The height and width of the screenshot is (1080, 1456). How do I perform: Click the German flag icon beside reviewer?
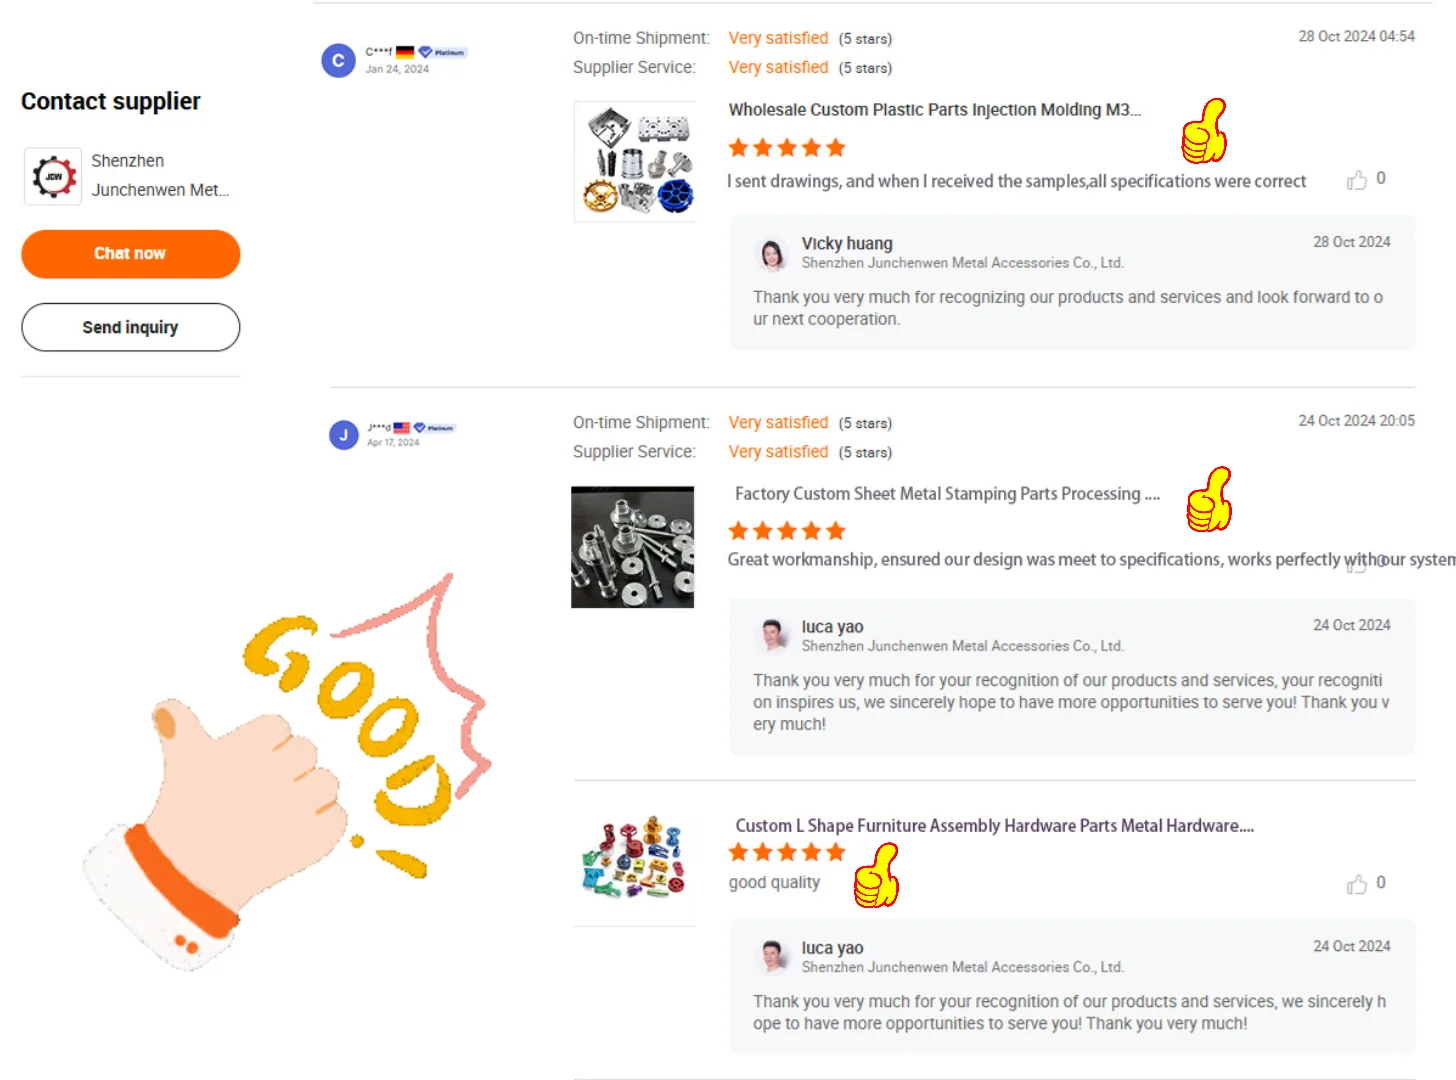click(405, 52)
